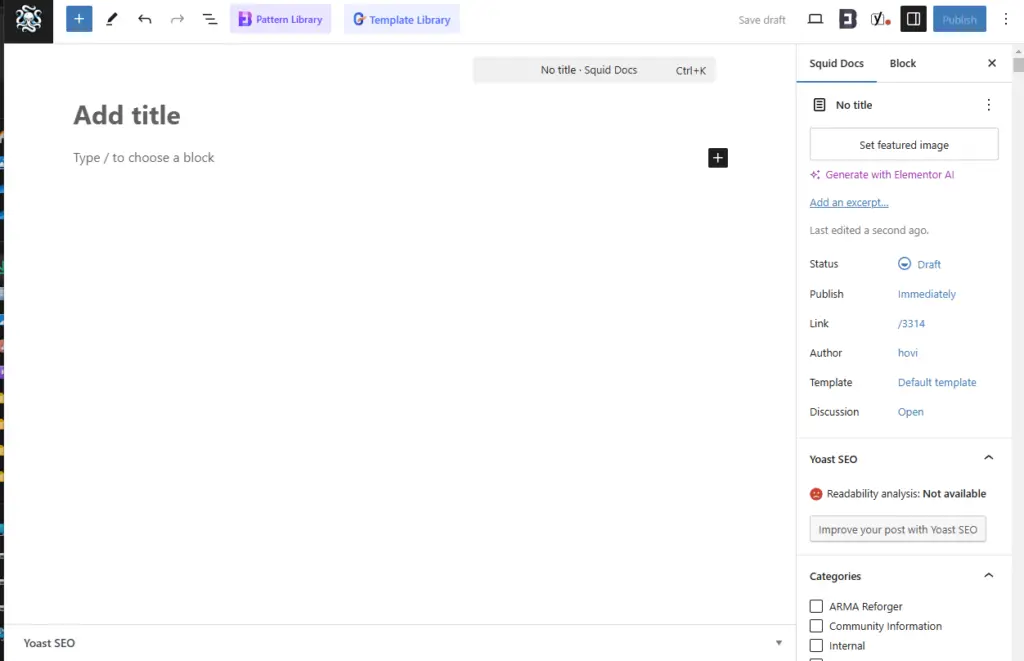Open the Document Overview list icon

[x=210, y=19]
